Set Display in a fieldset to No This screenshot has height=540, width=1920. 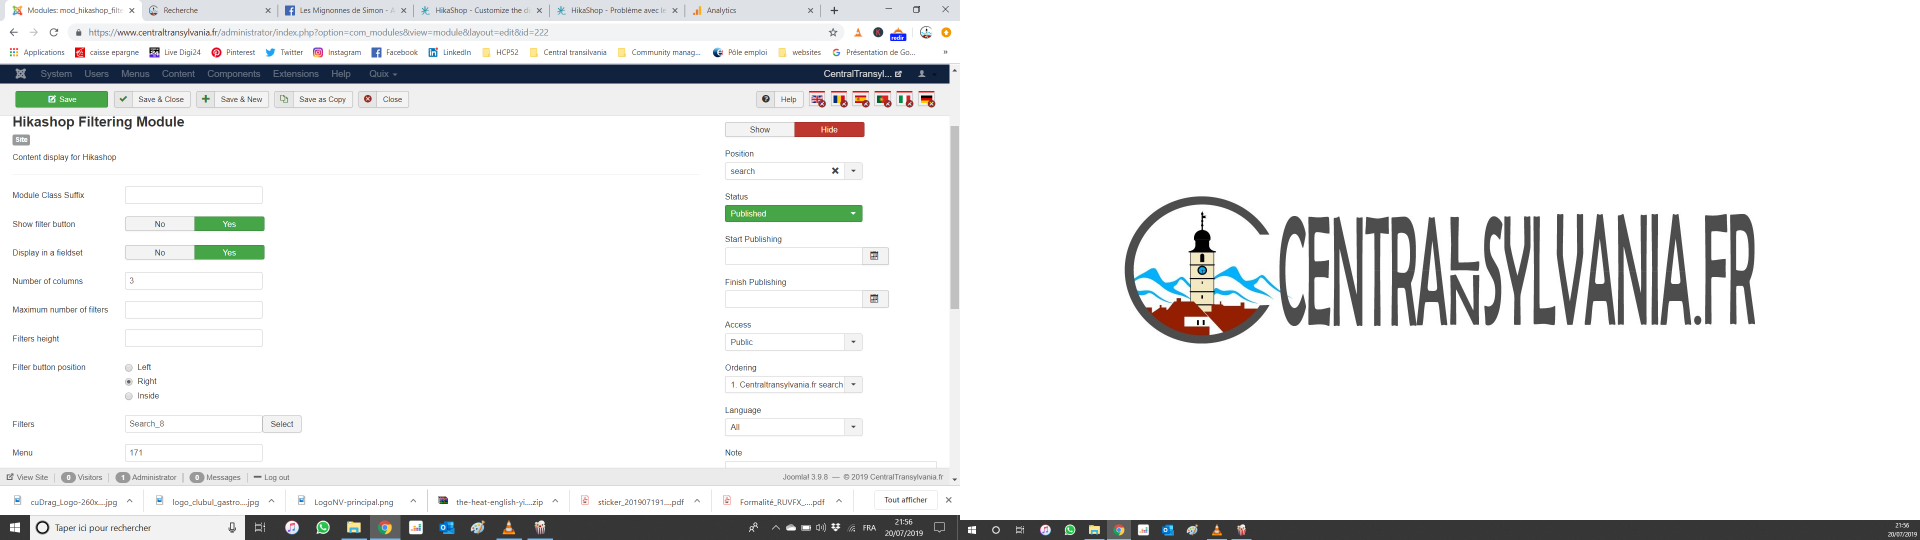160,252
